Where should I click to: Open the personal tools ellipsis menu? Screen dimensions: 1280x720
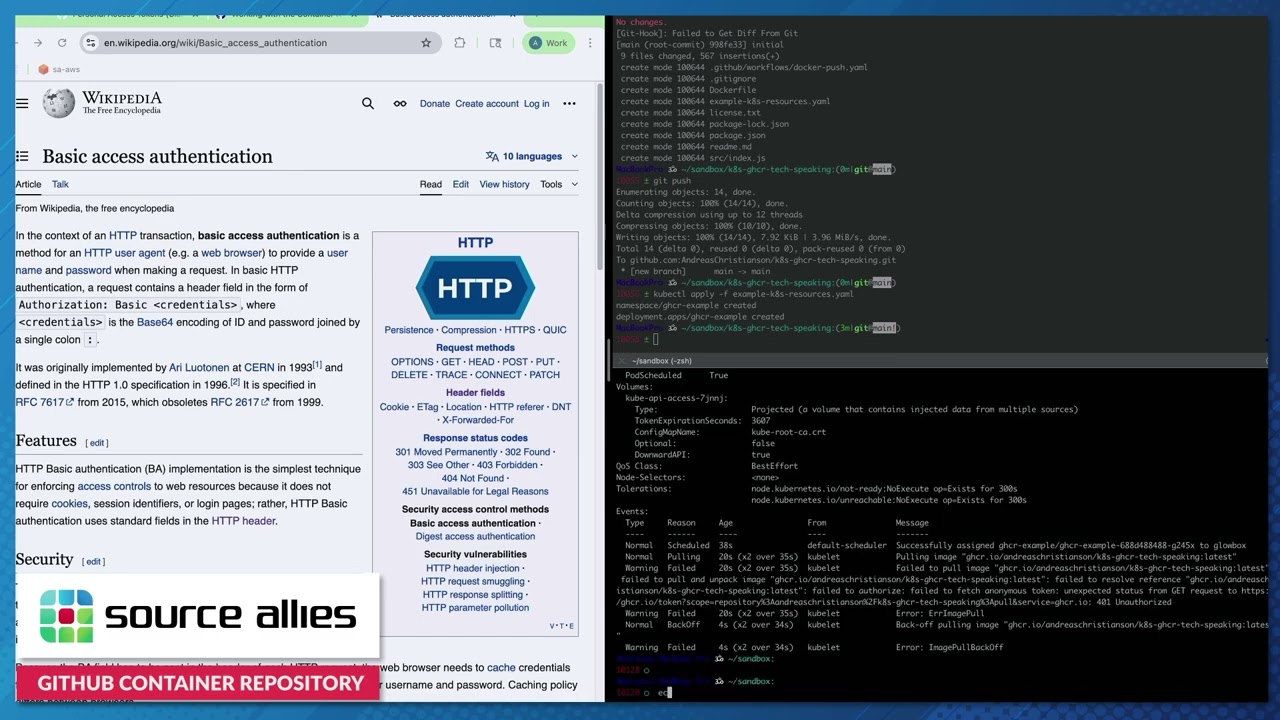click(569, 103)
